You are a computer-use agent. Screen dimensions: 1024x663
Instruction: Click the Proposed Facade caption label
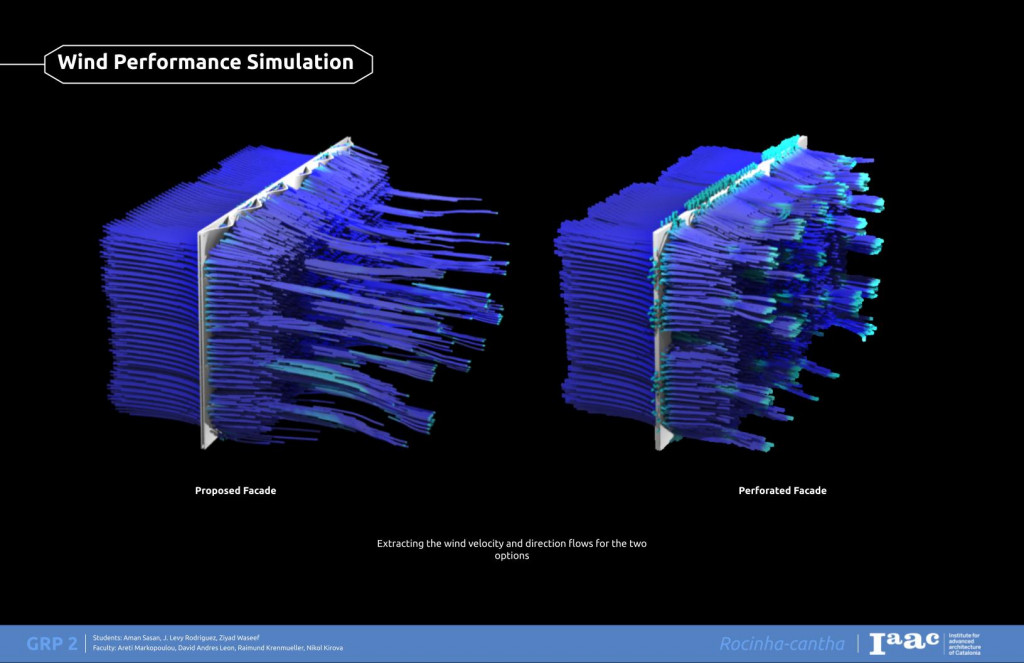235,491
